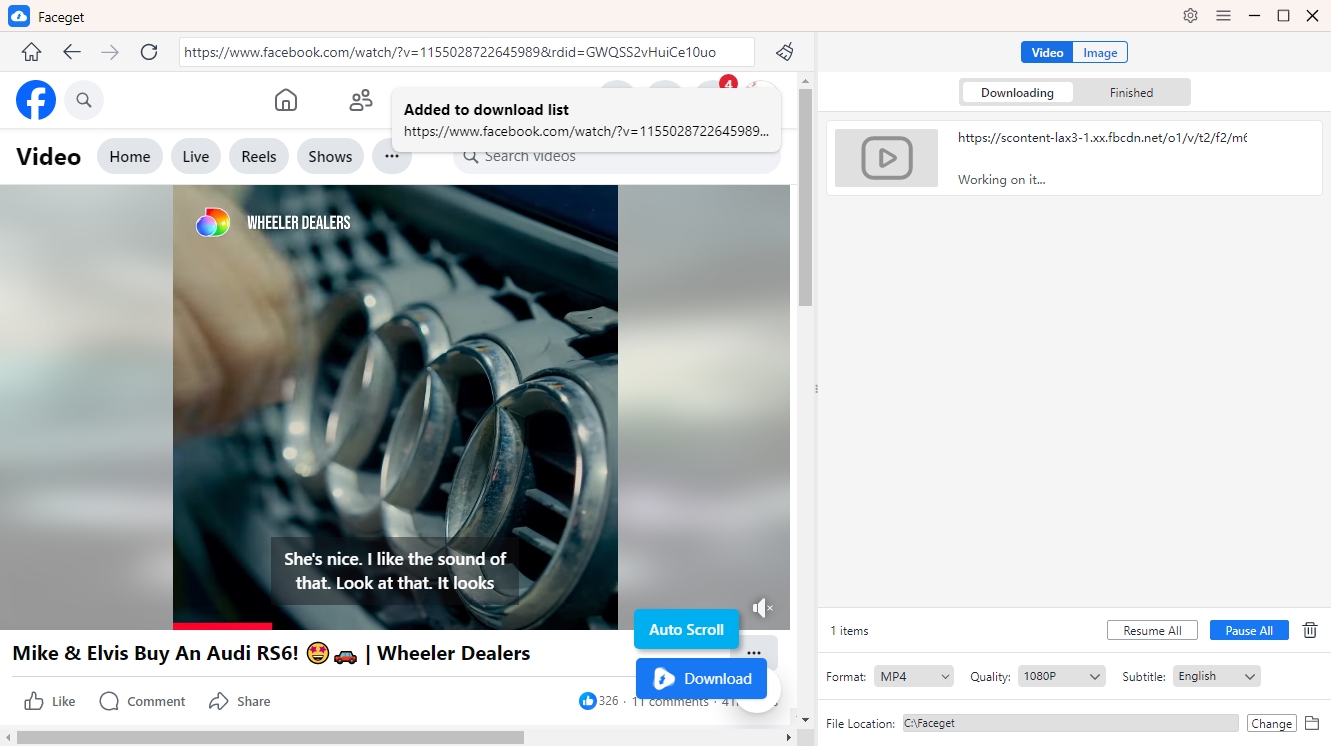The height and width of the screenshot is (746, 1331).
Task: Open the Finished tab
Action: pyautogui.click(x=1131, y=93)
